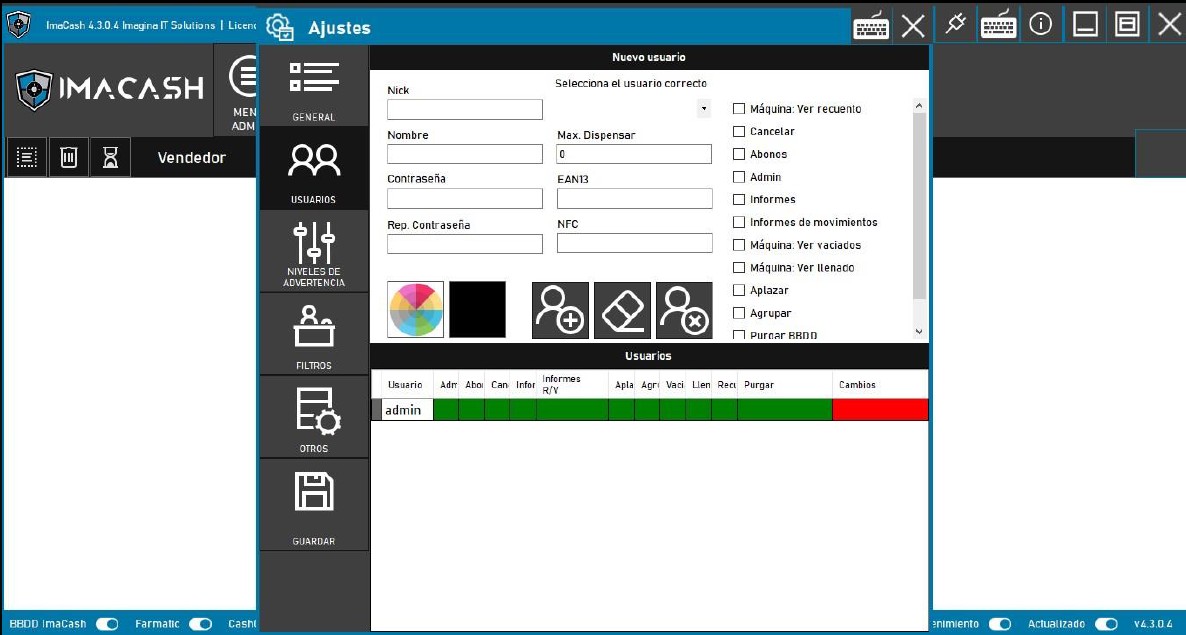Select the eraser icon to clear fields
This screenshot has height=635, width=1186.
pyautogui.click(x=622, y=310)
